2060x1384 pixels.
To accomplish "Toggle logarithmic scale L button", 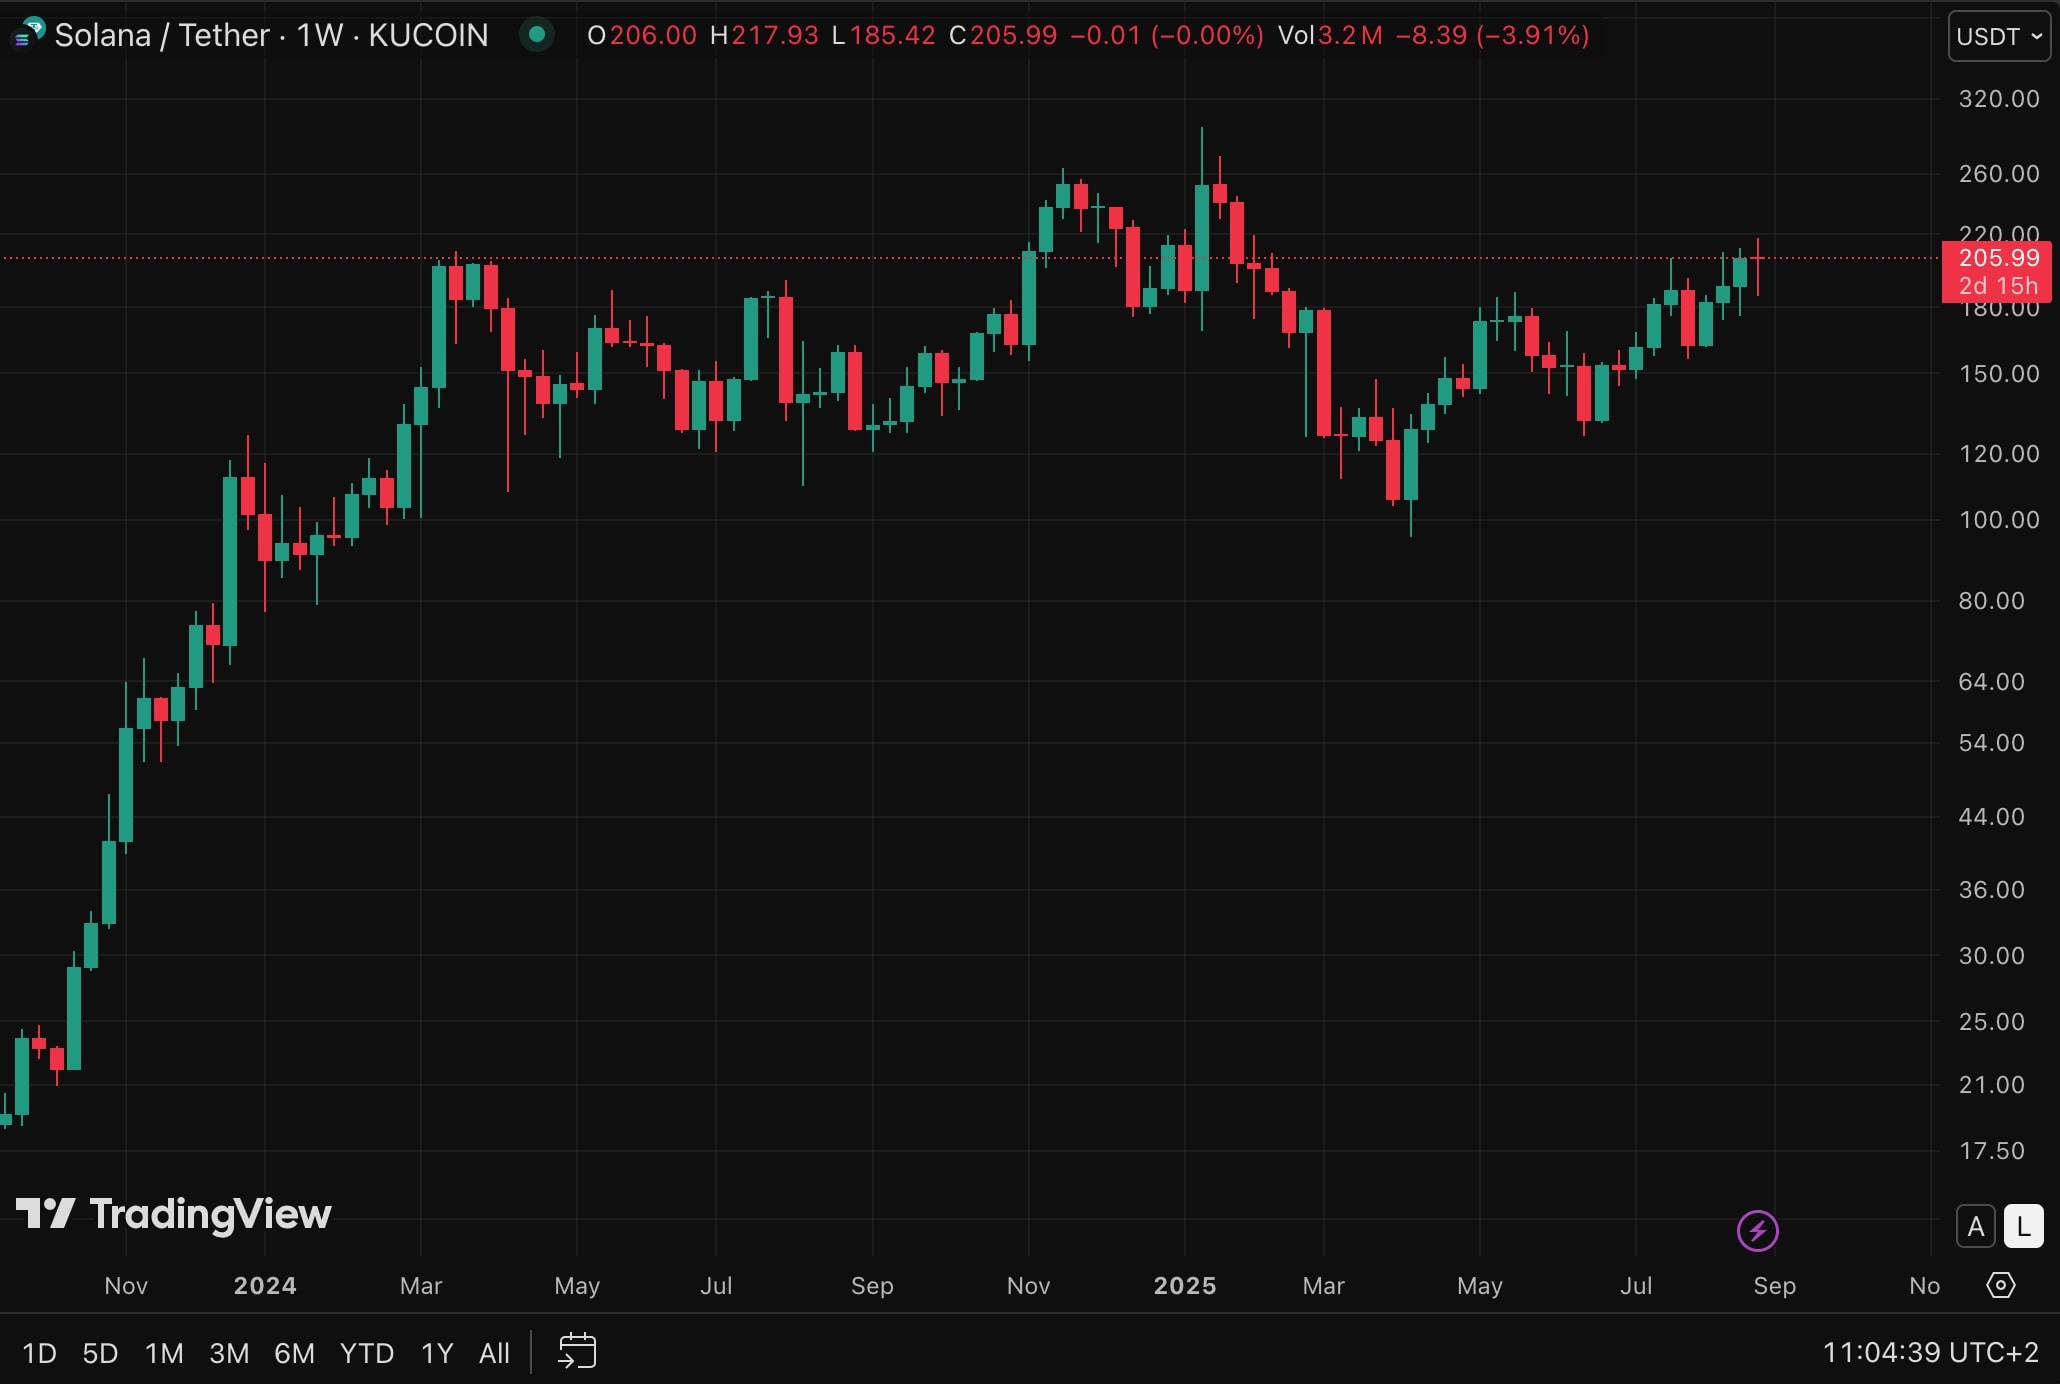I will click(x=2024, y=1226).
